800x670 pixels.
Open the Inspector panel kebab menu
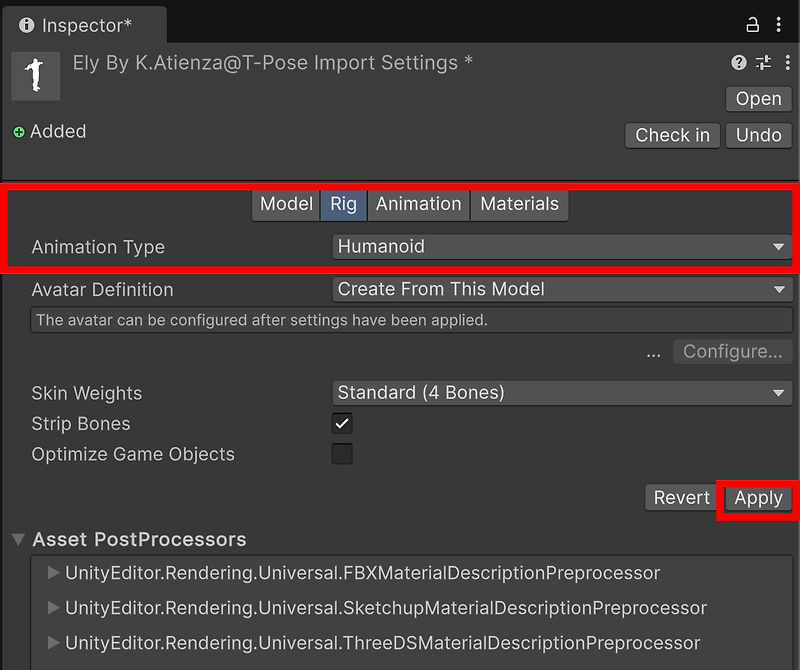tap(781, 23)
